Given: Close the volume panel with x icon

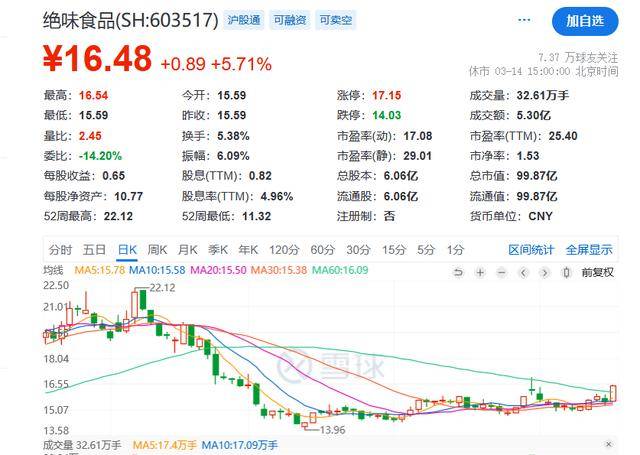Looking at the screenshot, I should coord(608,444).
